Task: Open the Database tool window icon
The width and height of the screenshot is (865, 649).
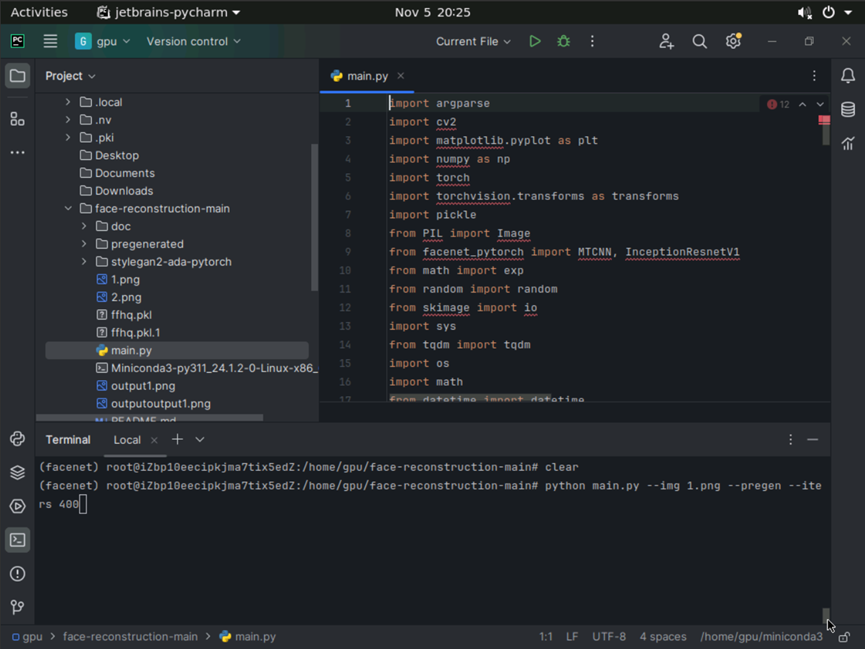Action: point(848,110)
